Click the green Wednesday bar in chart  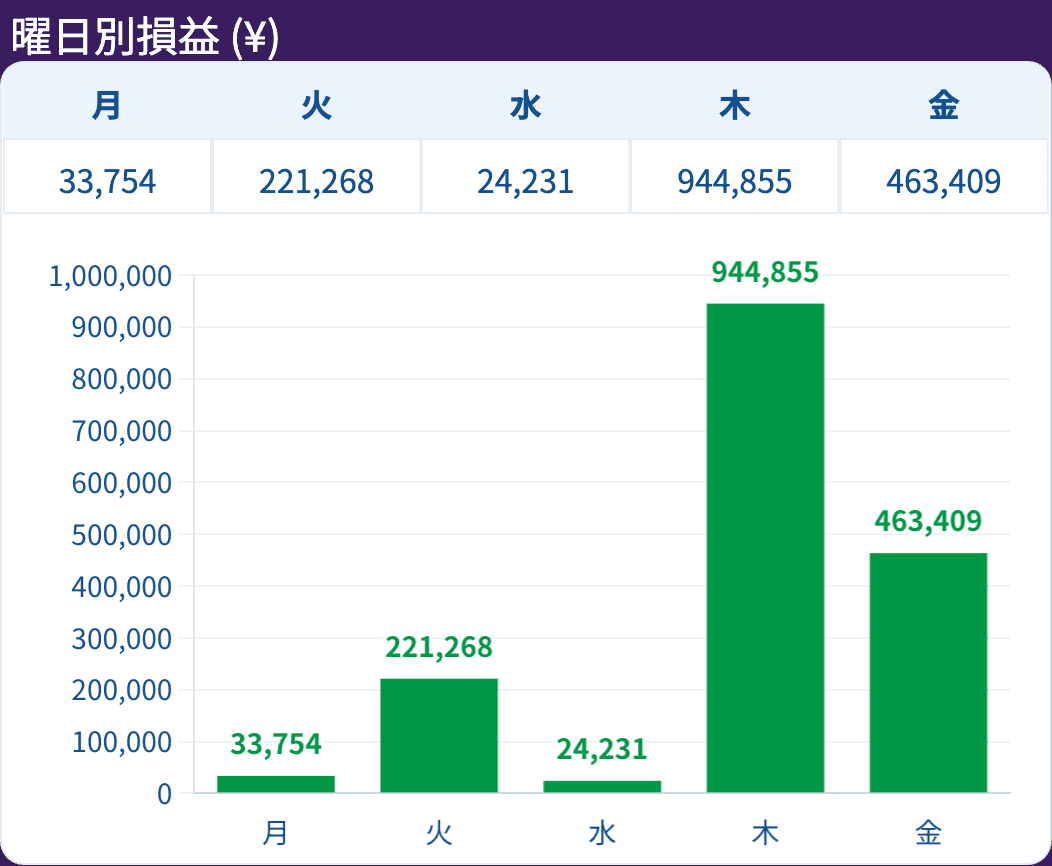click(602, 787)
